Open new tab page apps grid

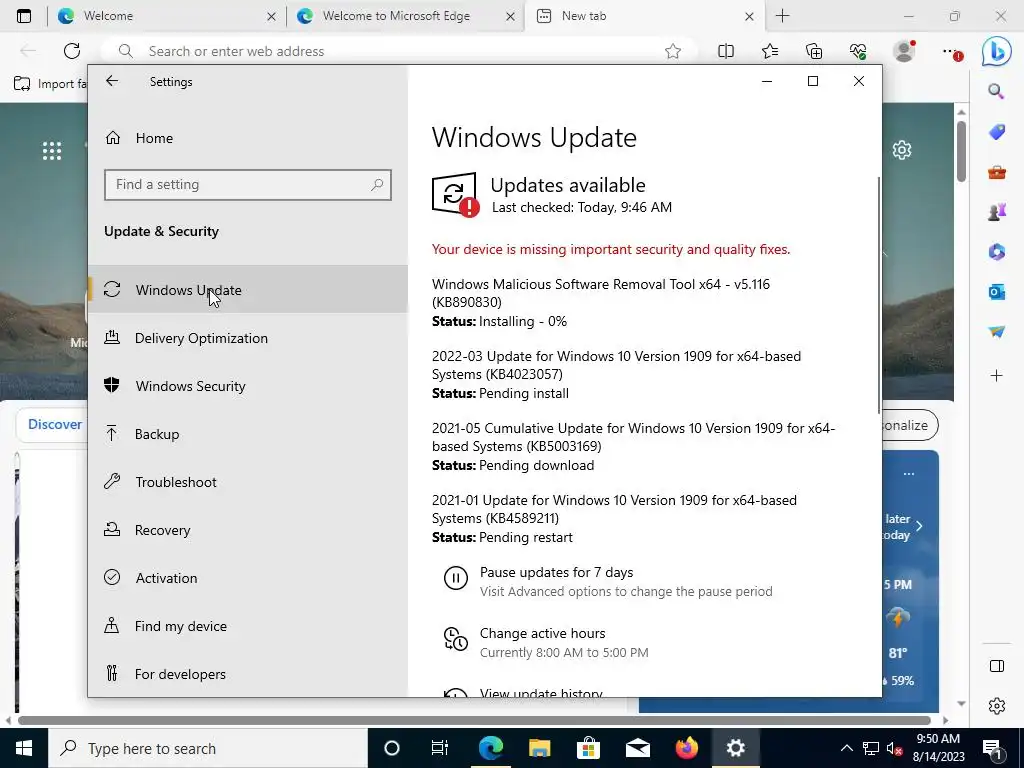pyautogui.click(x=52, y=151)
